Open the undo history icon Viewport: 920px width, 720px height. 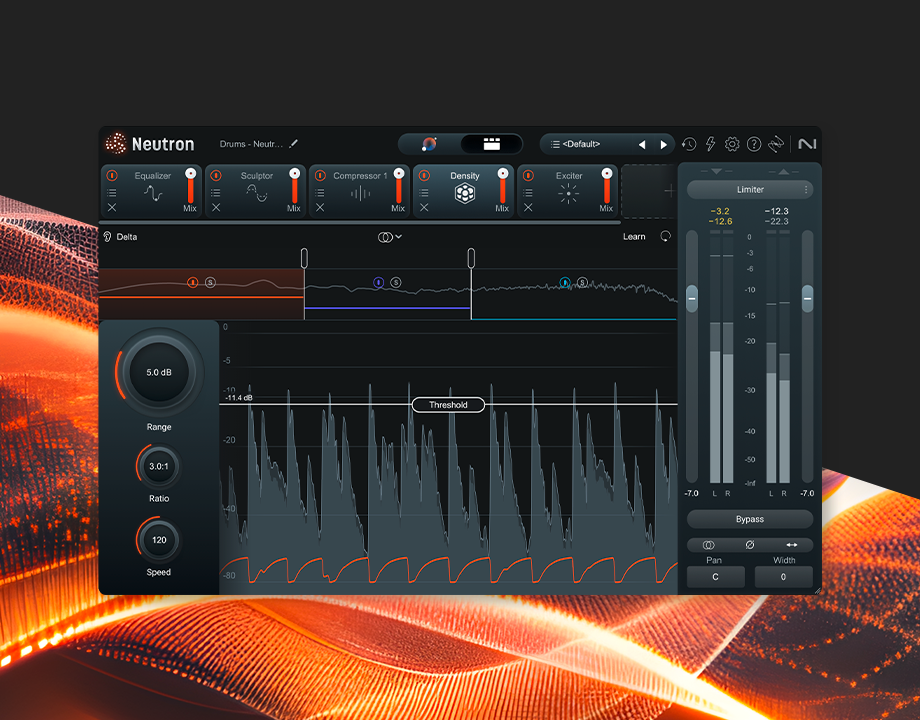coord(689,145)
